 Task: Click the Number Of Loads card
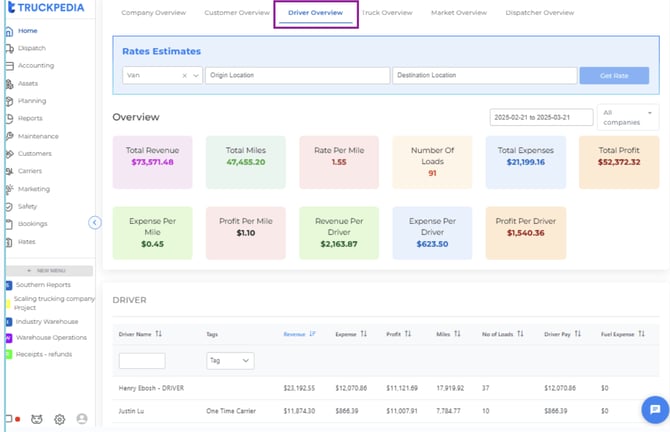432,162
